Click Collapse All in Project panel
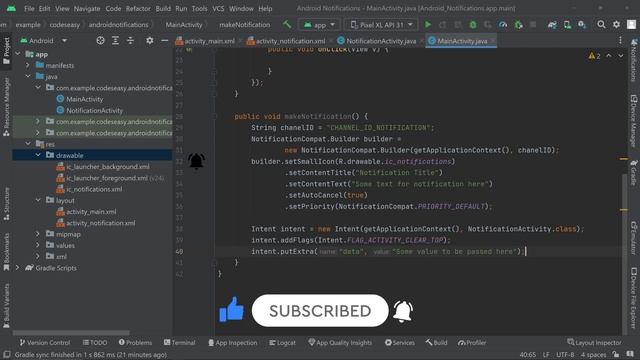This screenshot has width=640, height=360. coord(131,40)
